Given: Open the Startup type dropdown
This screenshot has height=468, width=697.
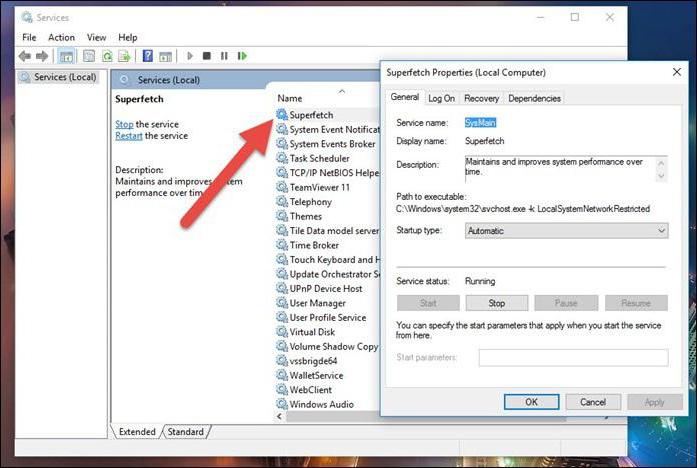Looking at the screenshot, I should (x=566, y=231).
